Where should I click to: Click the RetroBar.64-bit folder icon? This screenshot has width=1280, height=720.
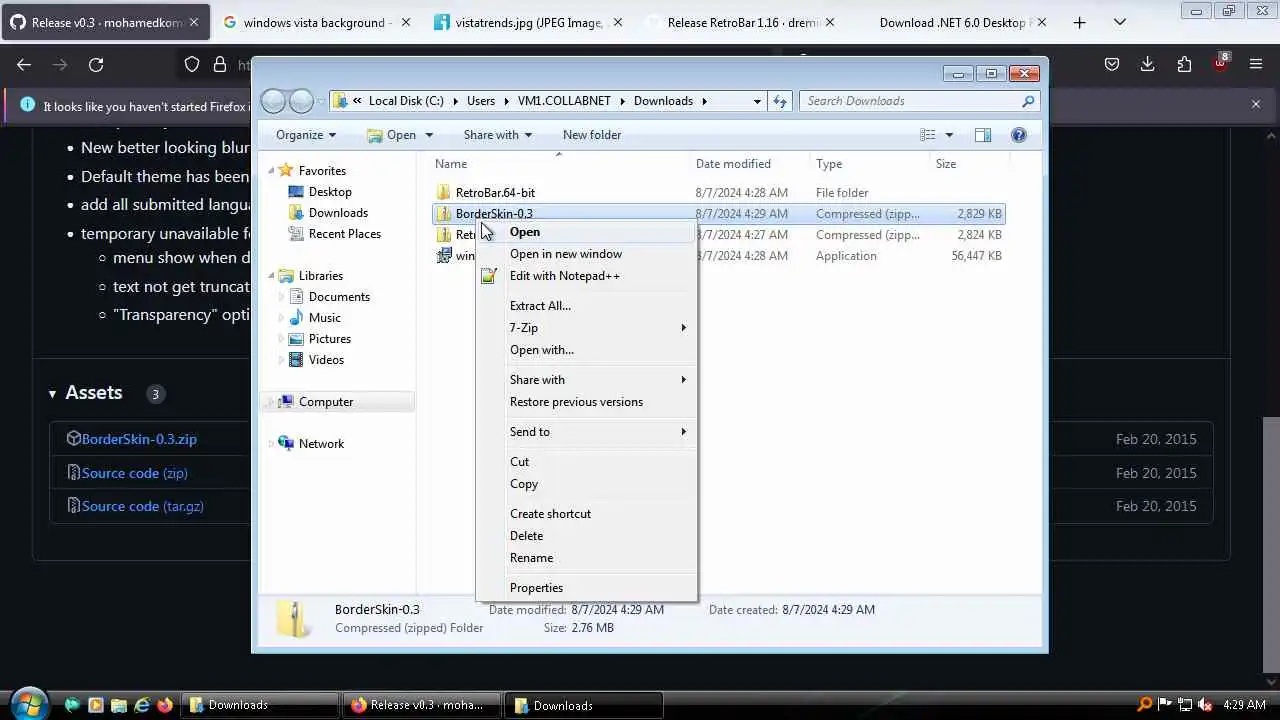coord(444,192)
